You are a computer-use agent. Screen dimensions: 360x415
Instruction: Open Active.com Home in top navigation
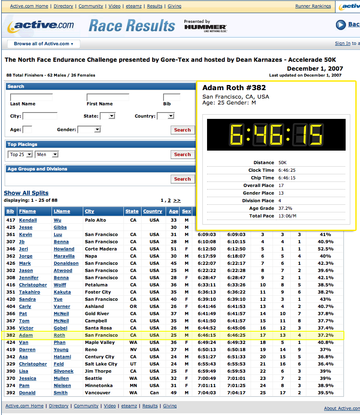[29, 6]
